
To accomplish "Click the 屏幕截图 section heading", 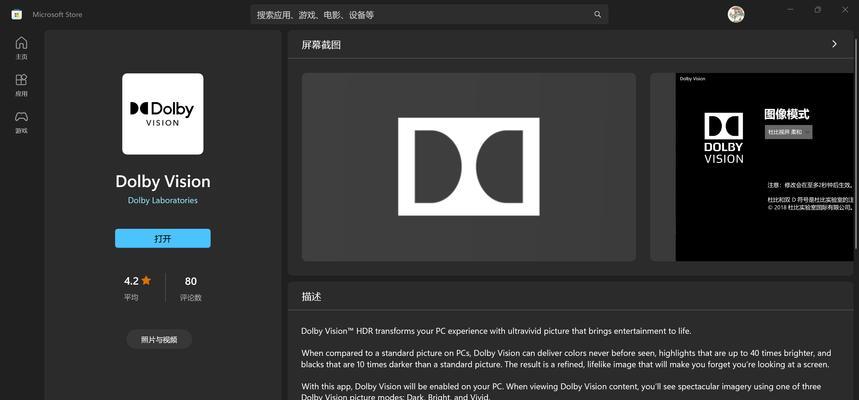I will (321, 45).
